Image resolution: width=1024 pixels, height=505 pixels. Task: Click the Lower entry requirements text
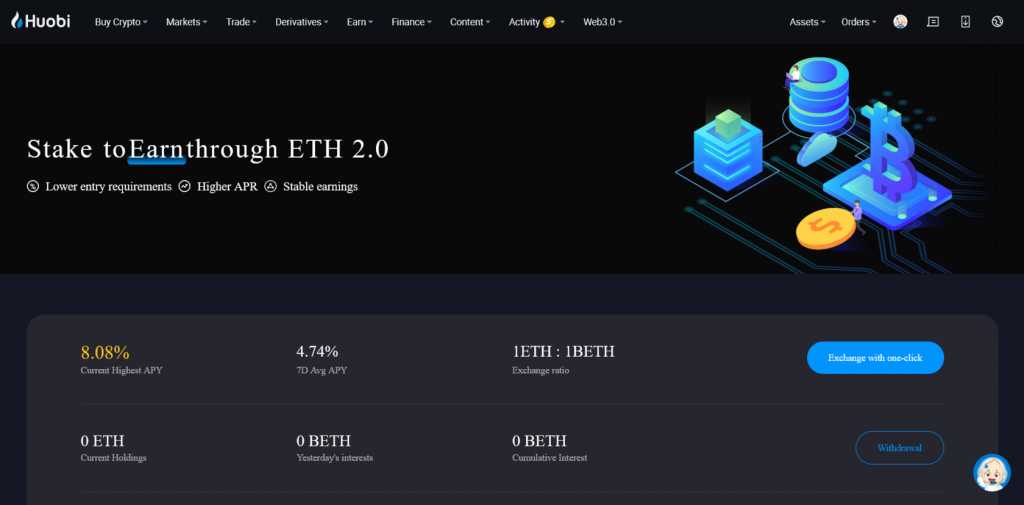(108, 187)
